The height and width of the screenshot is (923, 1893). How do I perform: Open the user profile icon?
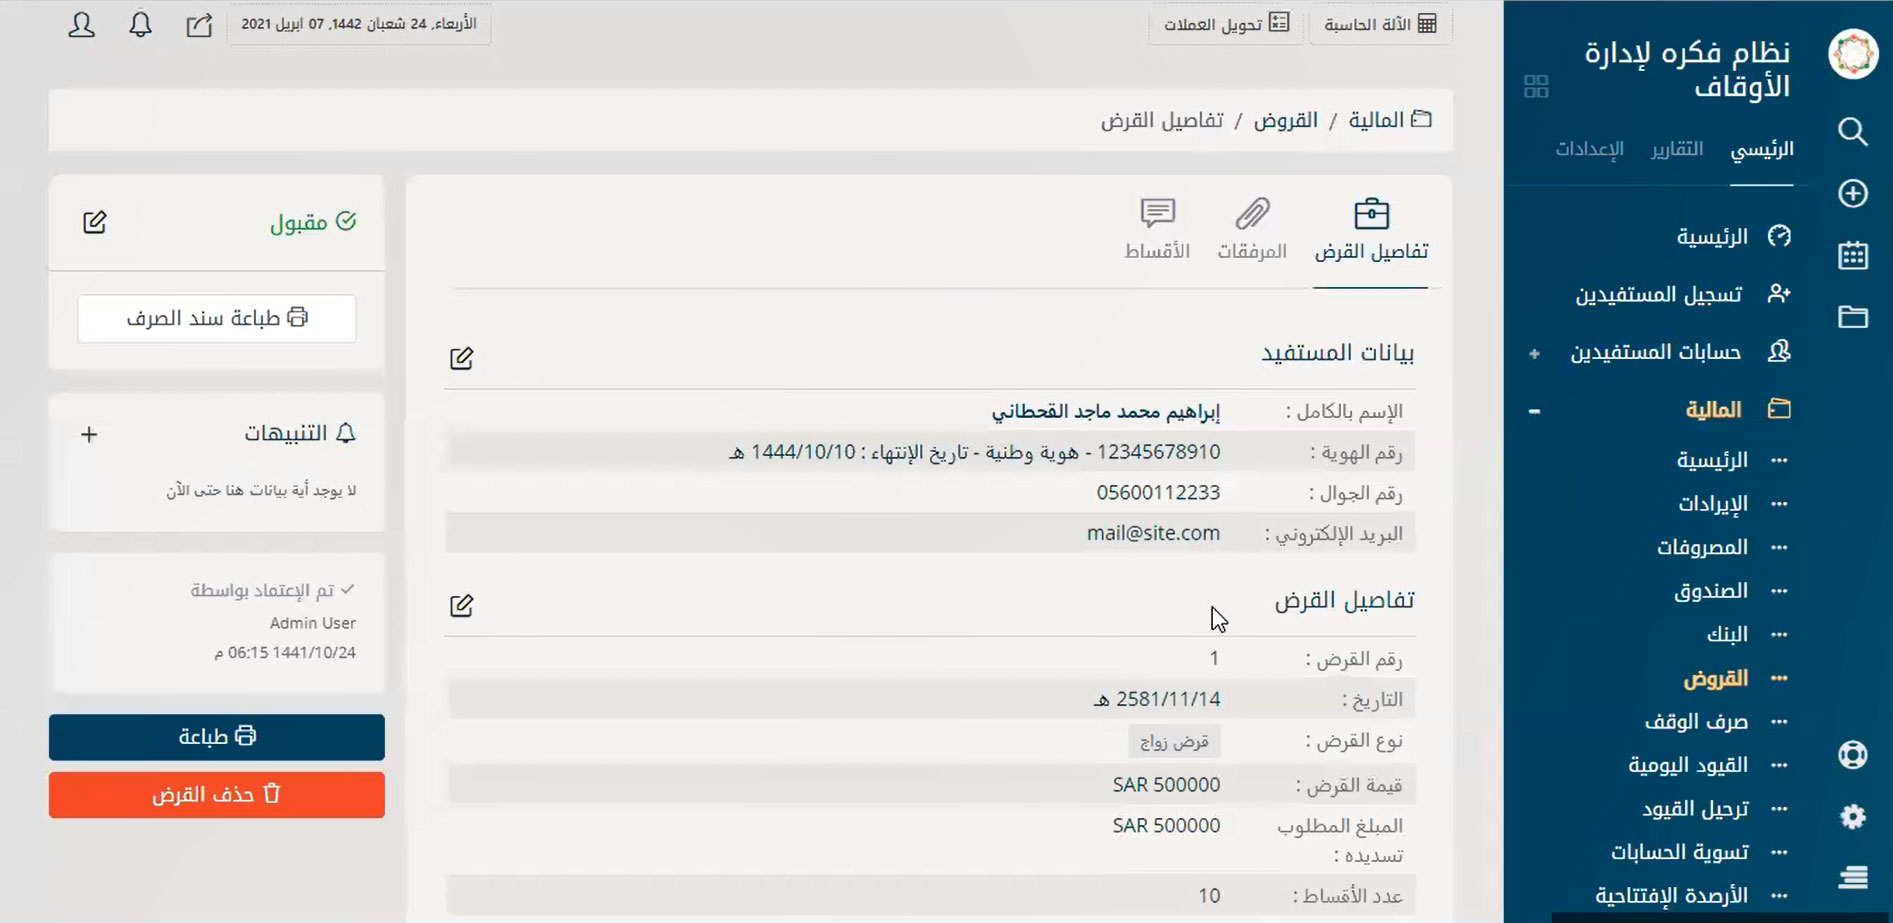point(81,25)
